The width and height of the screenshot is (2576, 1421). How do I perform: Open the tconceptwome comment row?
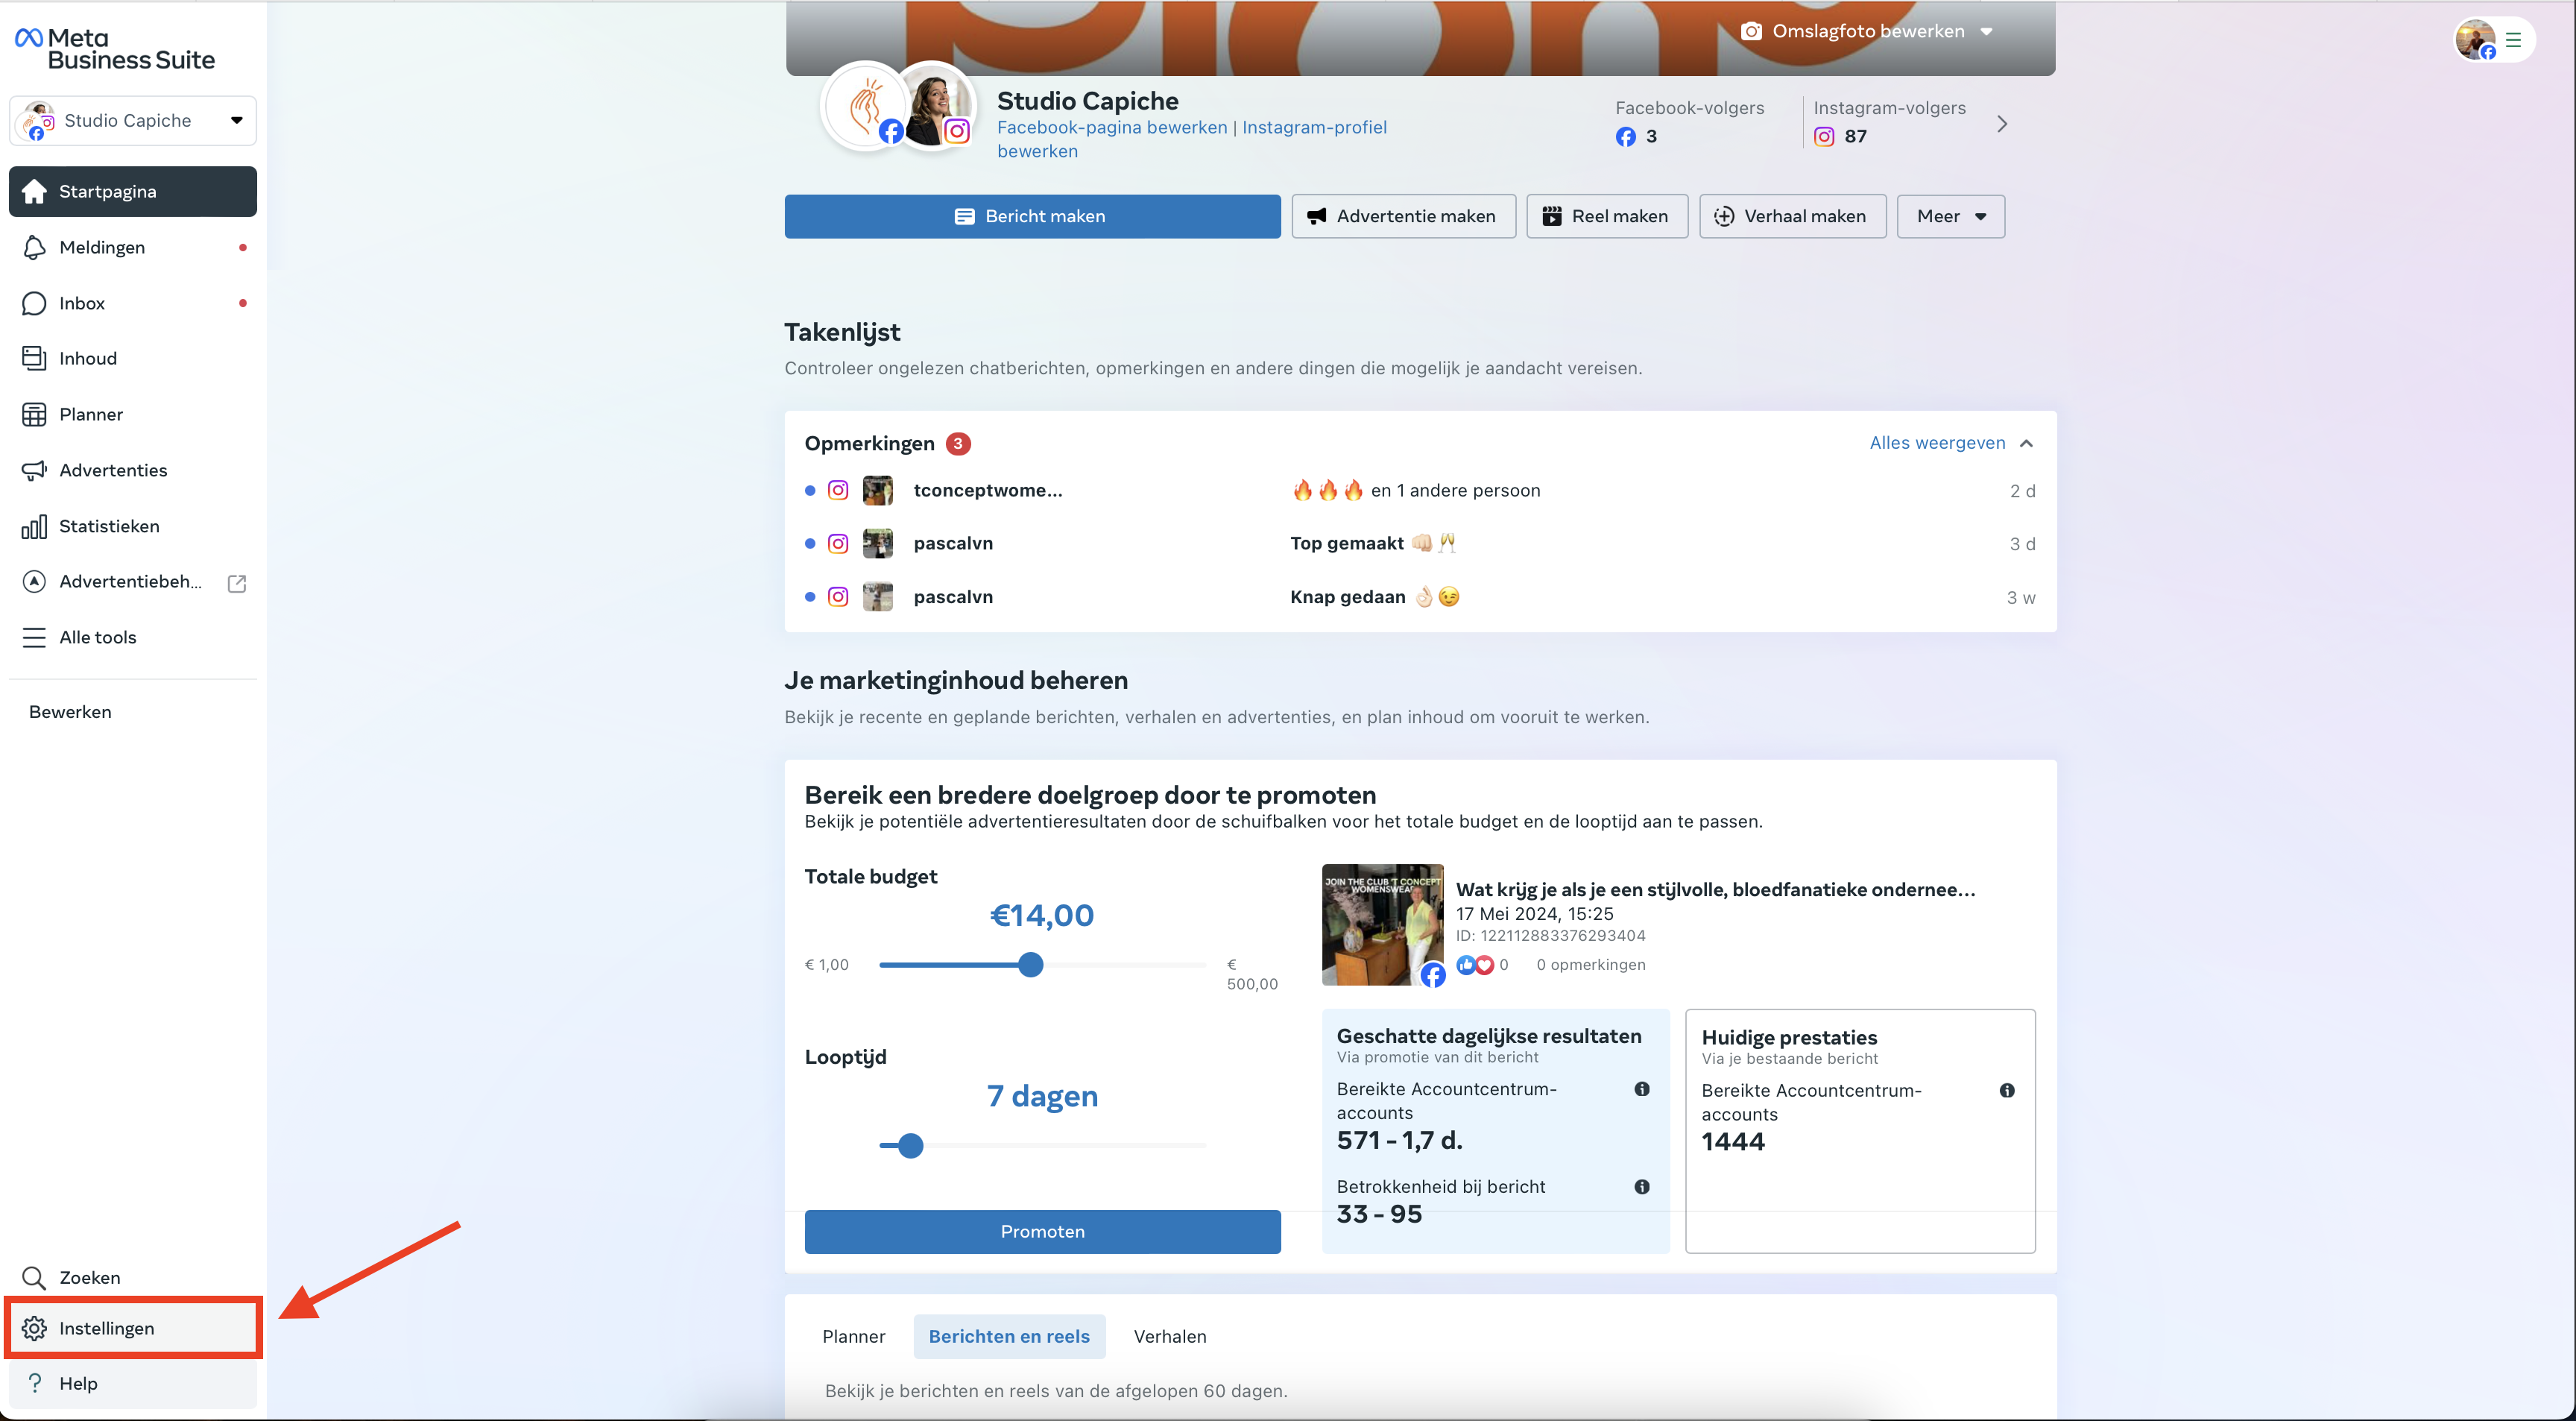1420,490
